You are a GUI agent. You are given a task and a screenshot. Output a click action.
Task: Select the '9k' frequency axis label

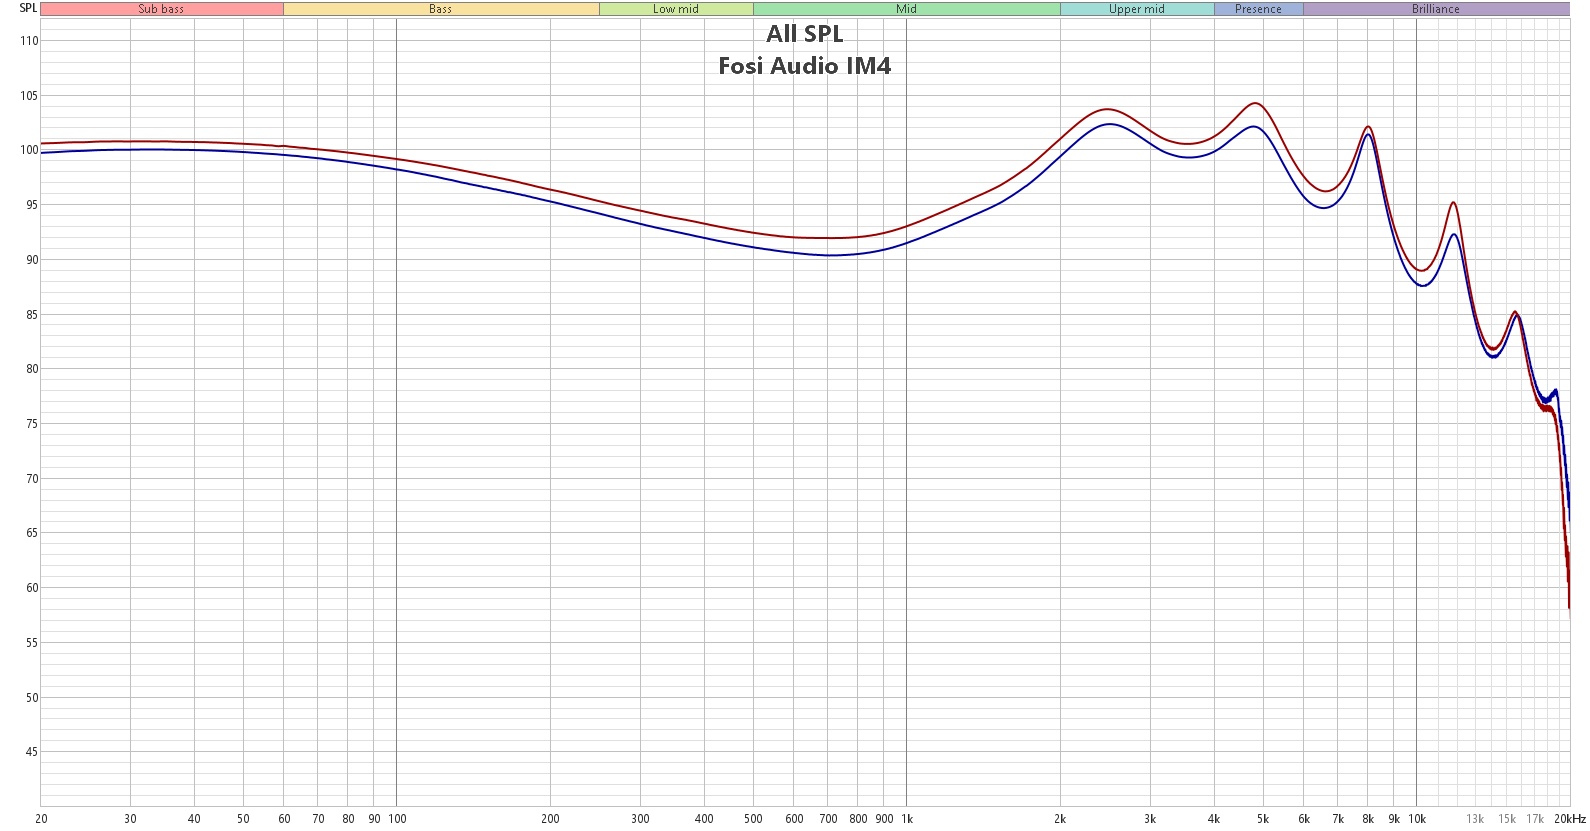(1394, 819)
